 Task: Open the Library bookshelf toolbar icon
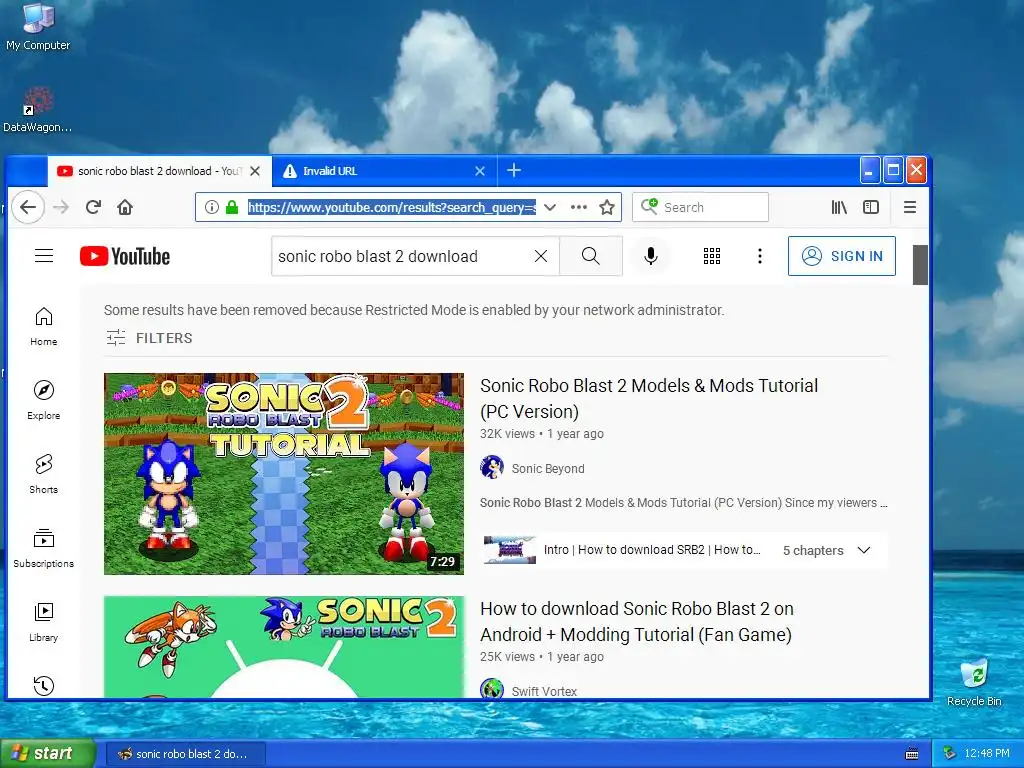point(839,207)
